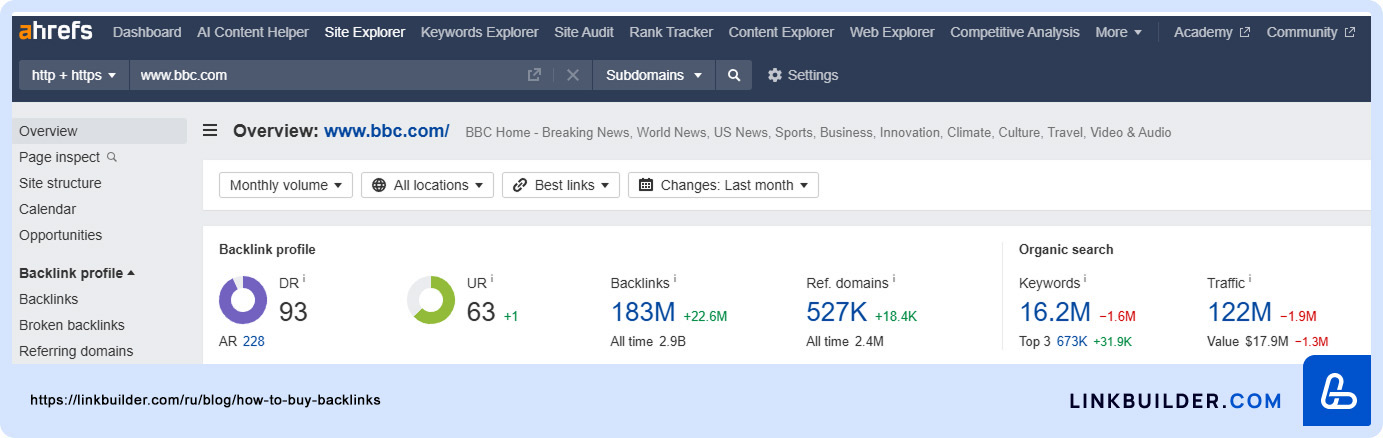1383x438 pixels.
Task: Open the http + https protocol dropdown
Action: point(74,75)
